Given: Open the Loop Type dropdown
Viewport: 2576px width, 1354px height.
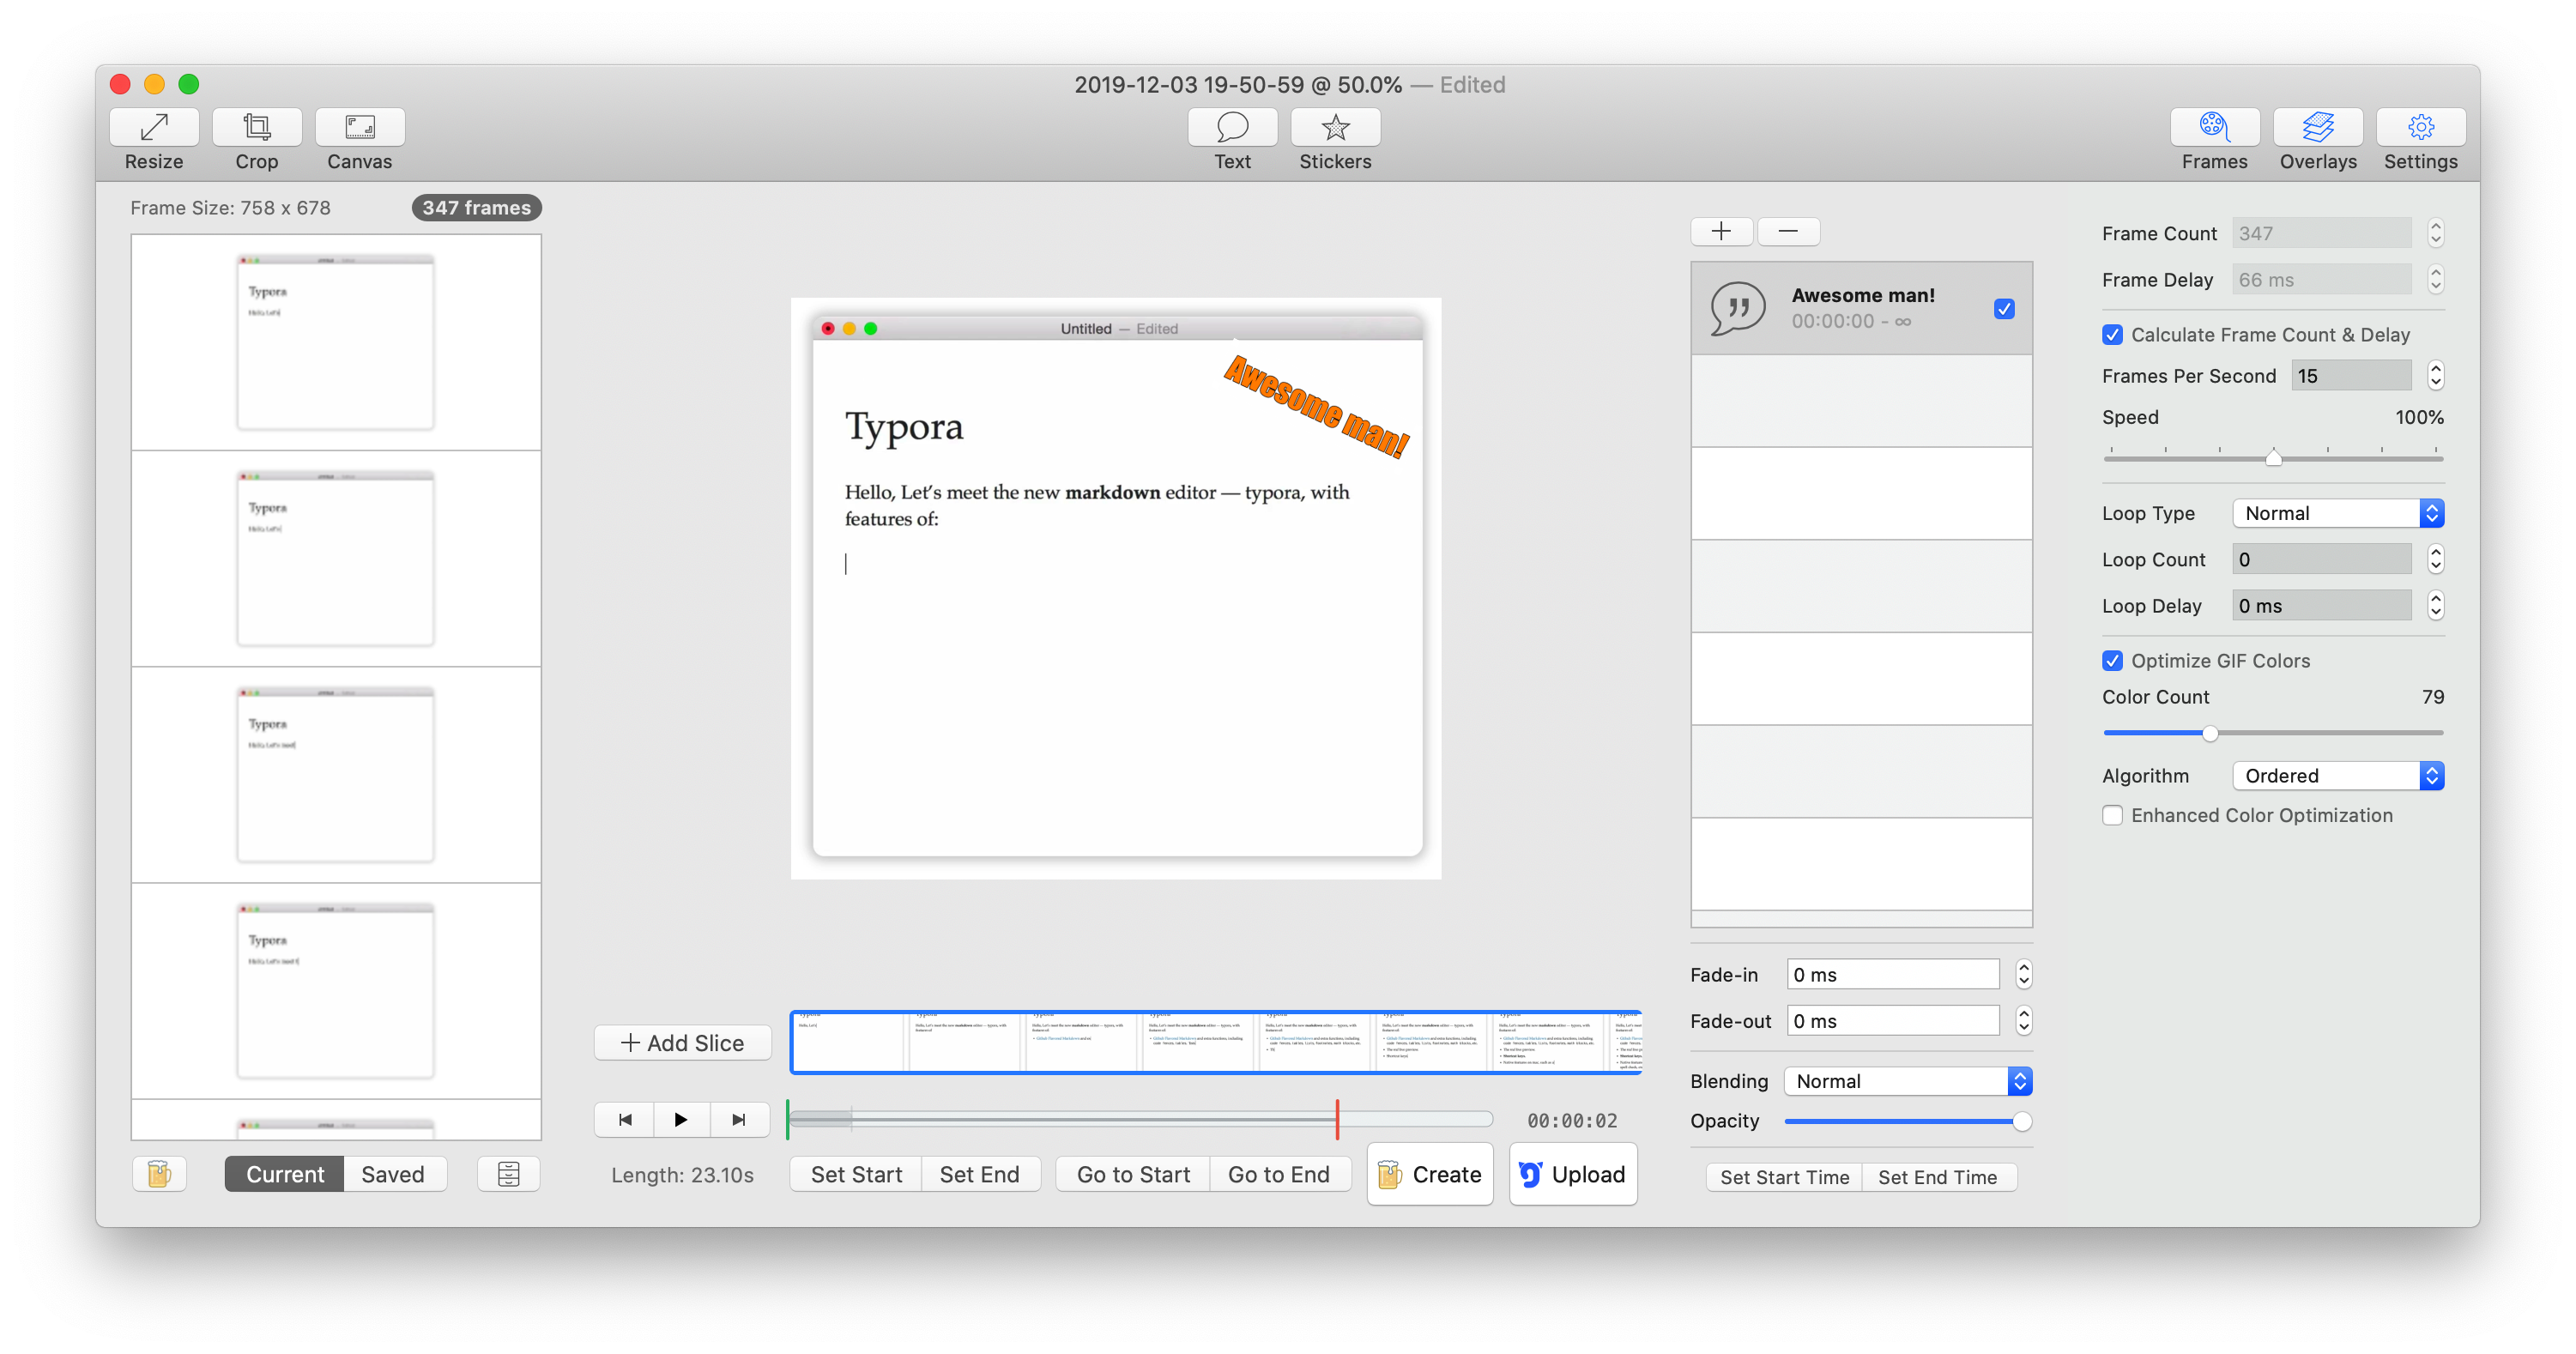Looking at the screenshot, I should pyautogui.click(x=2338, y=514).
